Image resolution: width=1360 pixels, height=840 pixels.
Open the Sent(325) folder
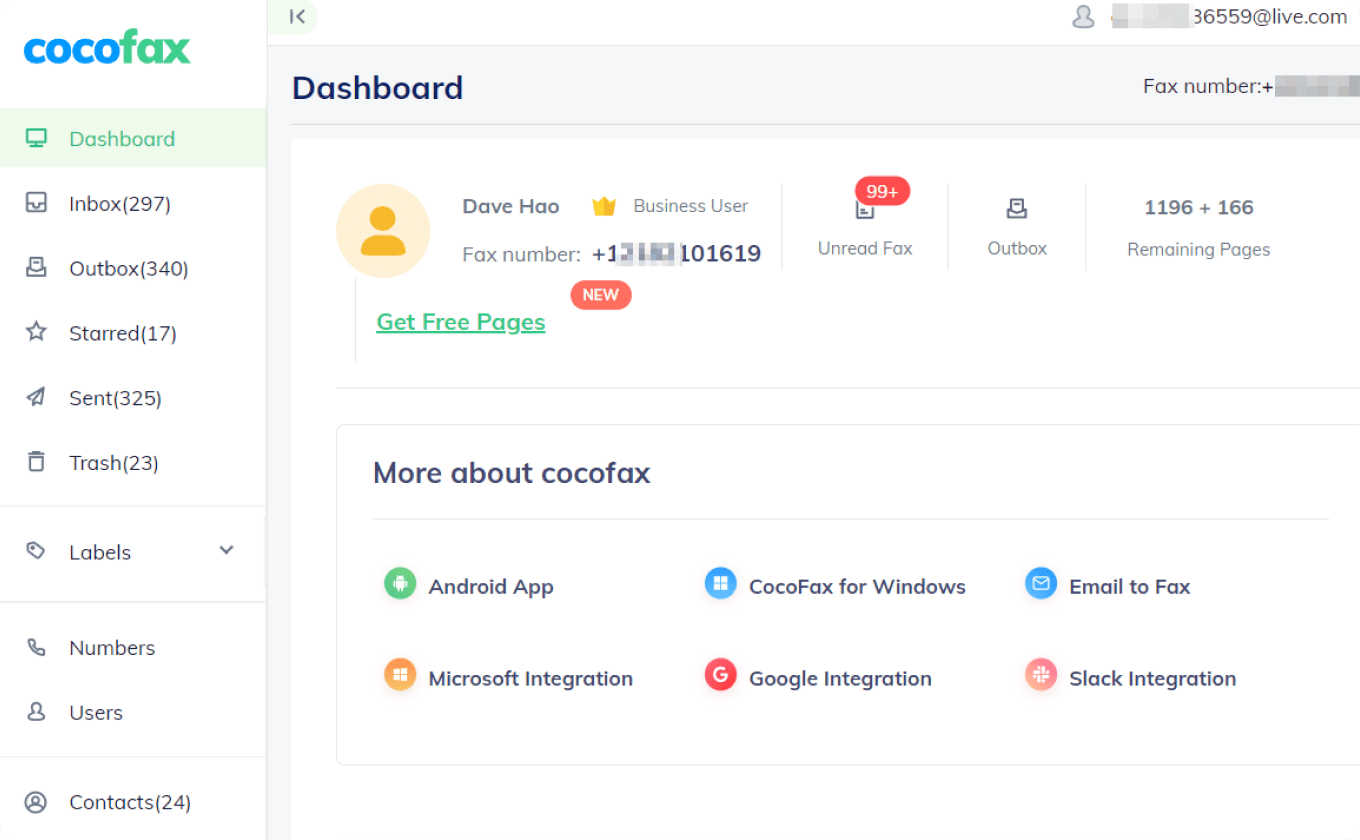(133, 398)
